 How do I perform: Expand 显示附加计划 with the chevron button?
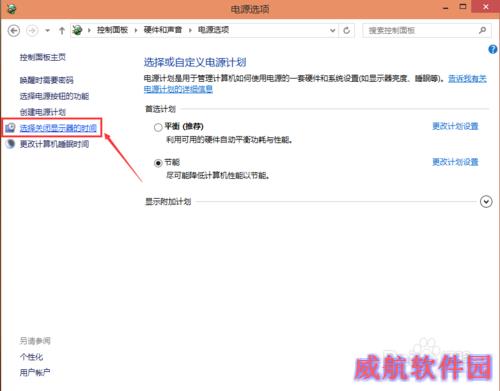tap(486, 202)
